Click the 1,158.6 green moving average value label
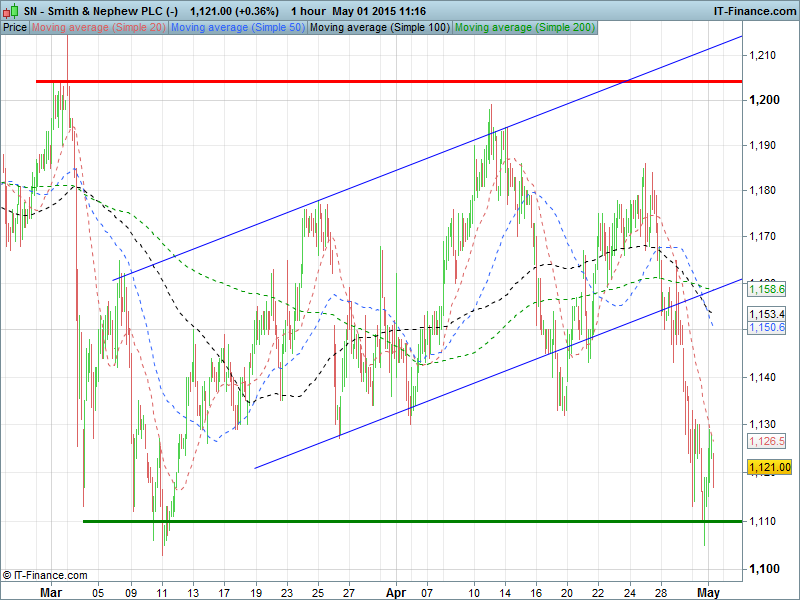 [767, 288]
